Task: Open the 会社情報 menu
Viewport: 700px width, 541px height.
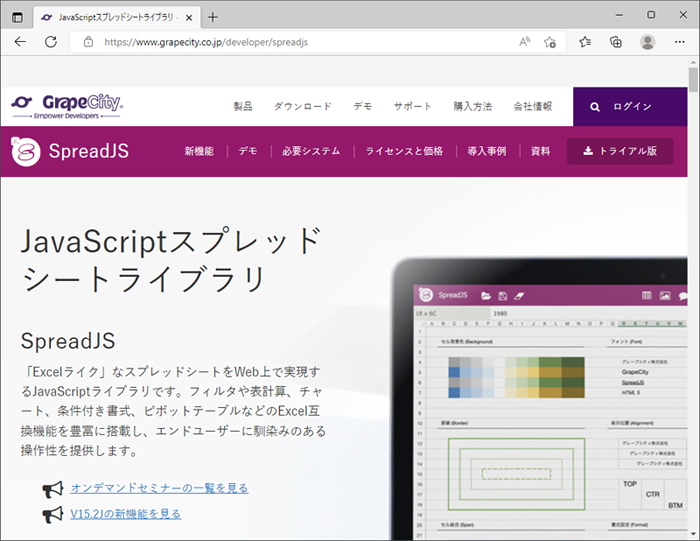Action: point(533,106)
